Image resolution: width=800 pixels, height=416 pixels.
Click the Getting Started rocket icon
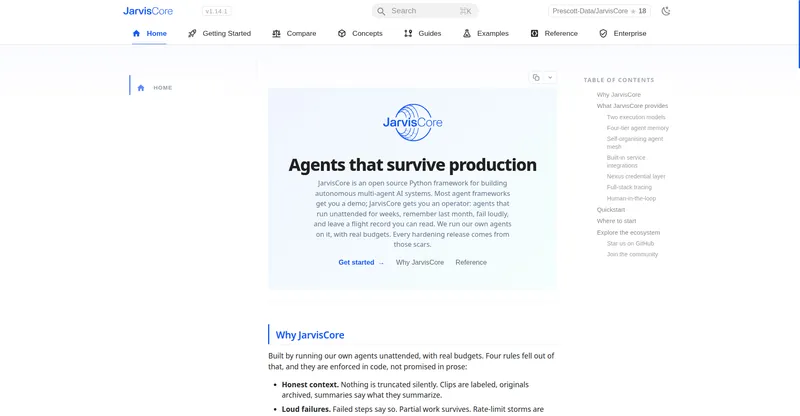pyautogui.click(x=192, y=33)
